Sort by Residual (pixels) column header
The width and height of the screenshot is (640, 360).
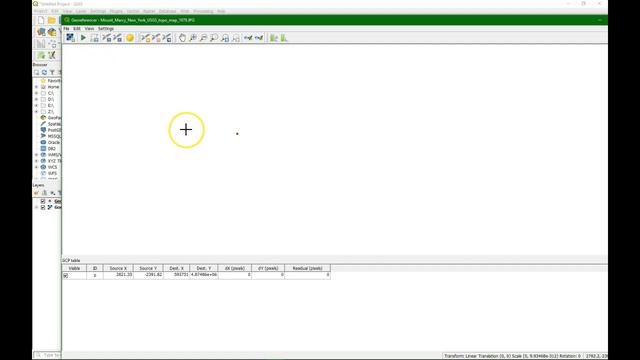click(307, 268)
